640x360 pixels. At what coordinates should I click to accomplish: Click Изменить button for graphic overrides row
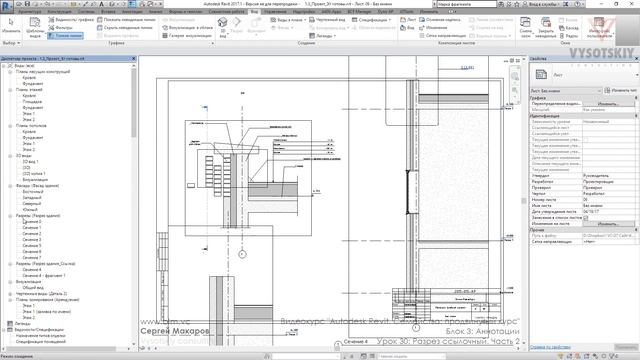coord(609,104)
